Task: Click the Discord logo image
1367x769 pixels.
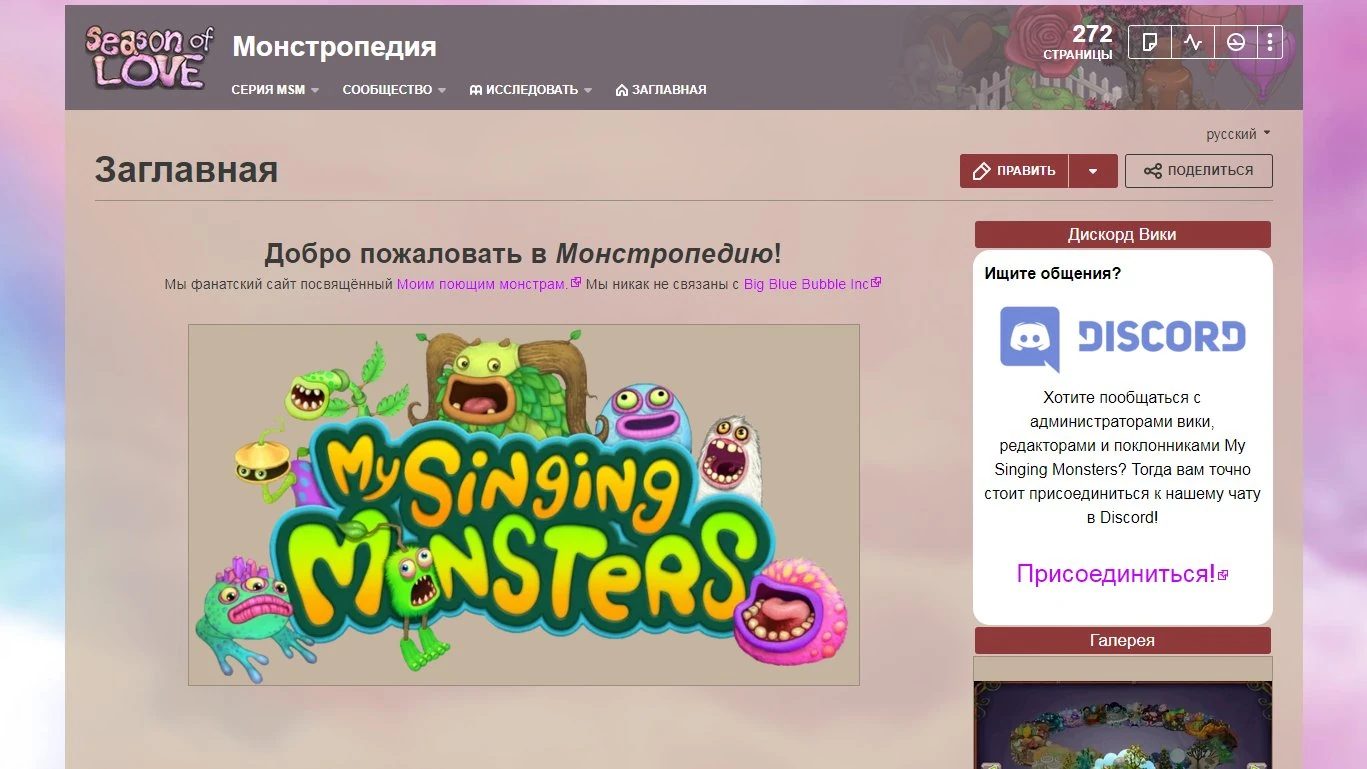Action: (1122, 337)
